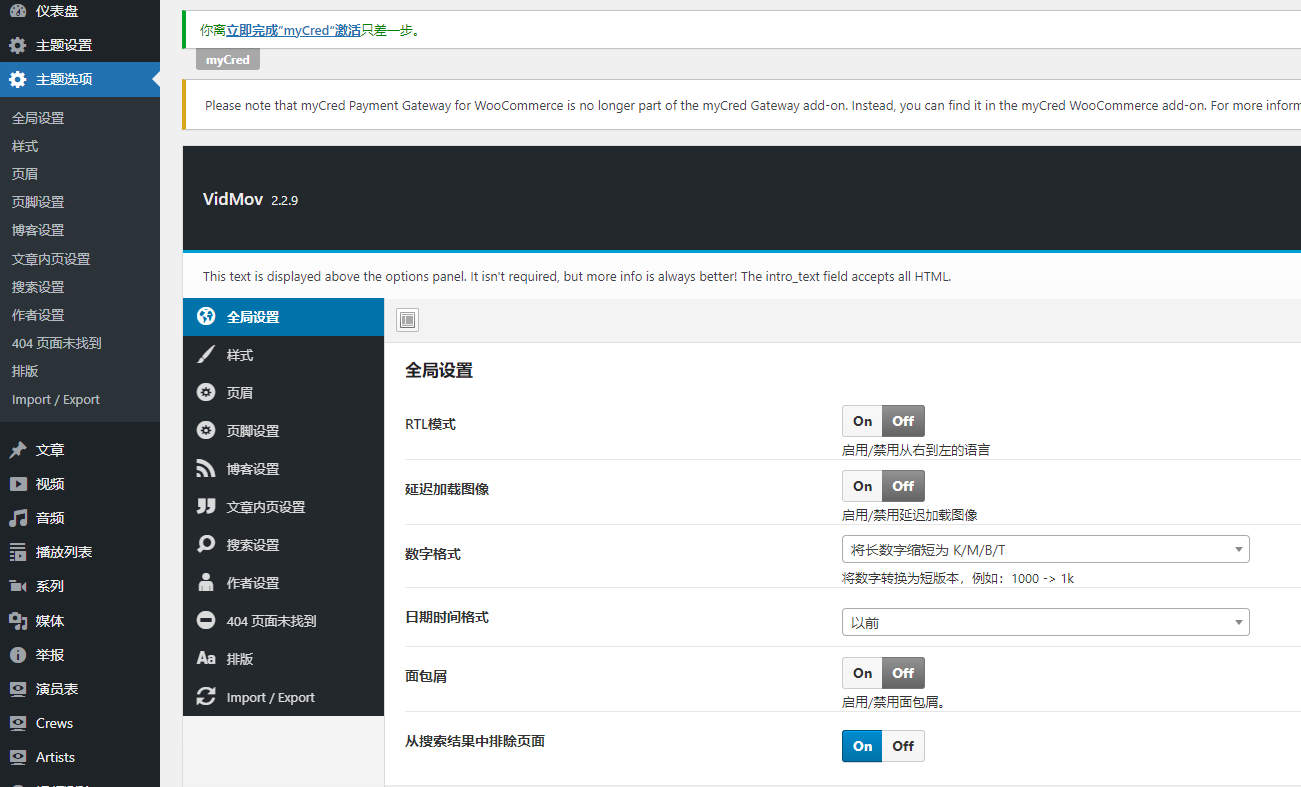
Task: Open 搜索设置 tab in options panel
Action: pyautogui.click(x=283, y=545)
